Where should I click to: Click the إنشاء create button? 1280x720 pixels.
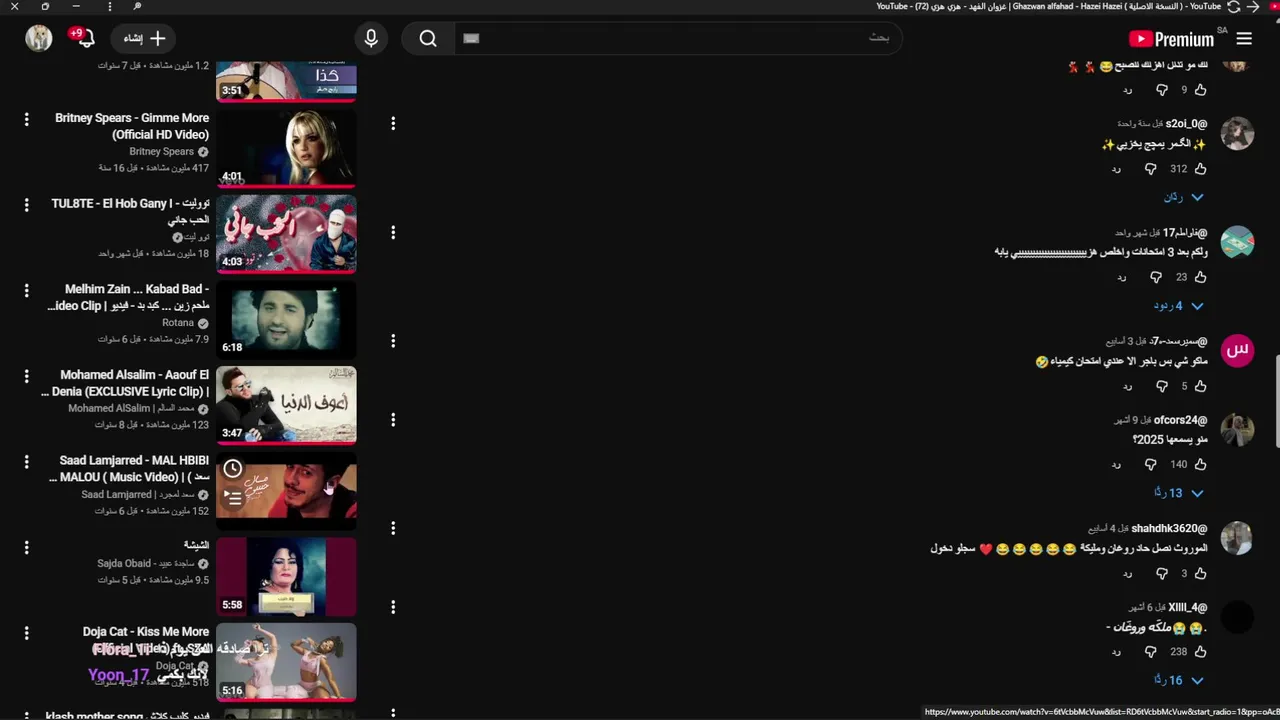coord(144,39)
